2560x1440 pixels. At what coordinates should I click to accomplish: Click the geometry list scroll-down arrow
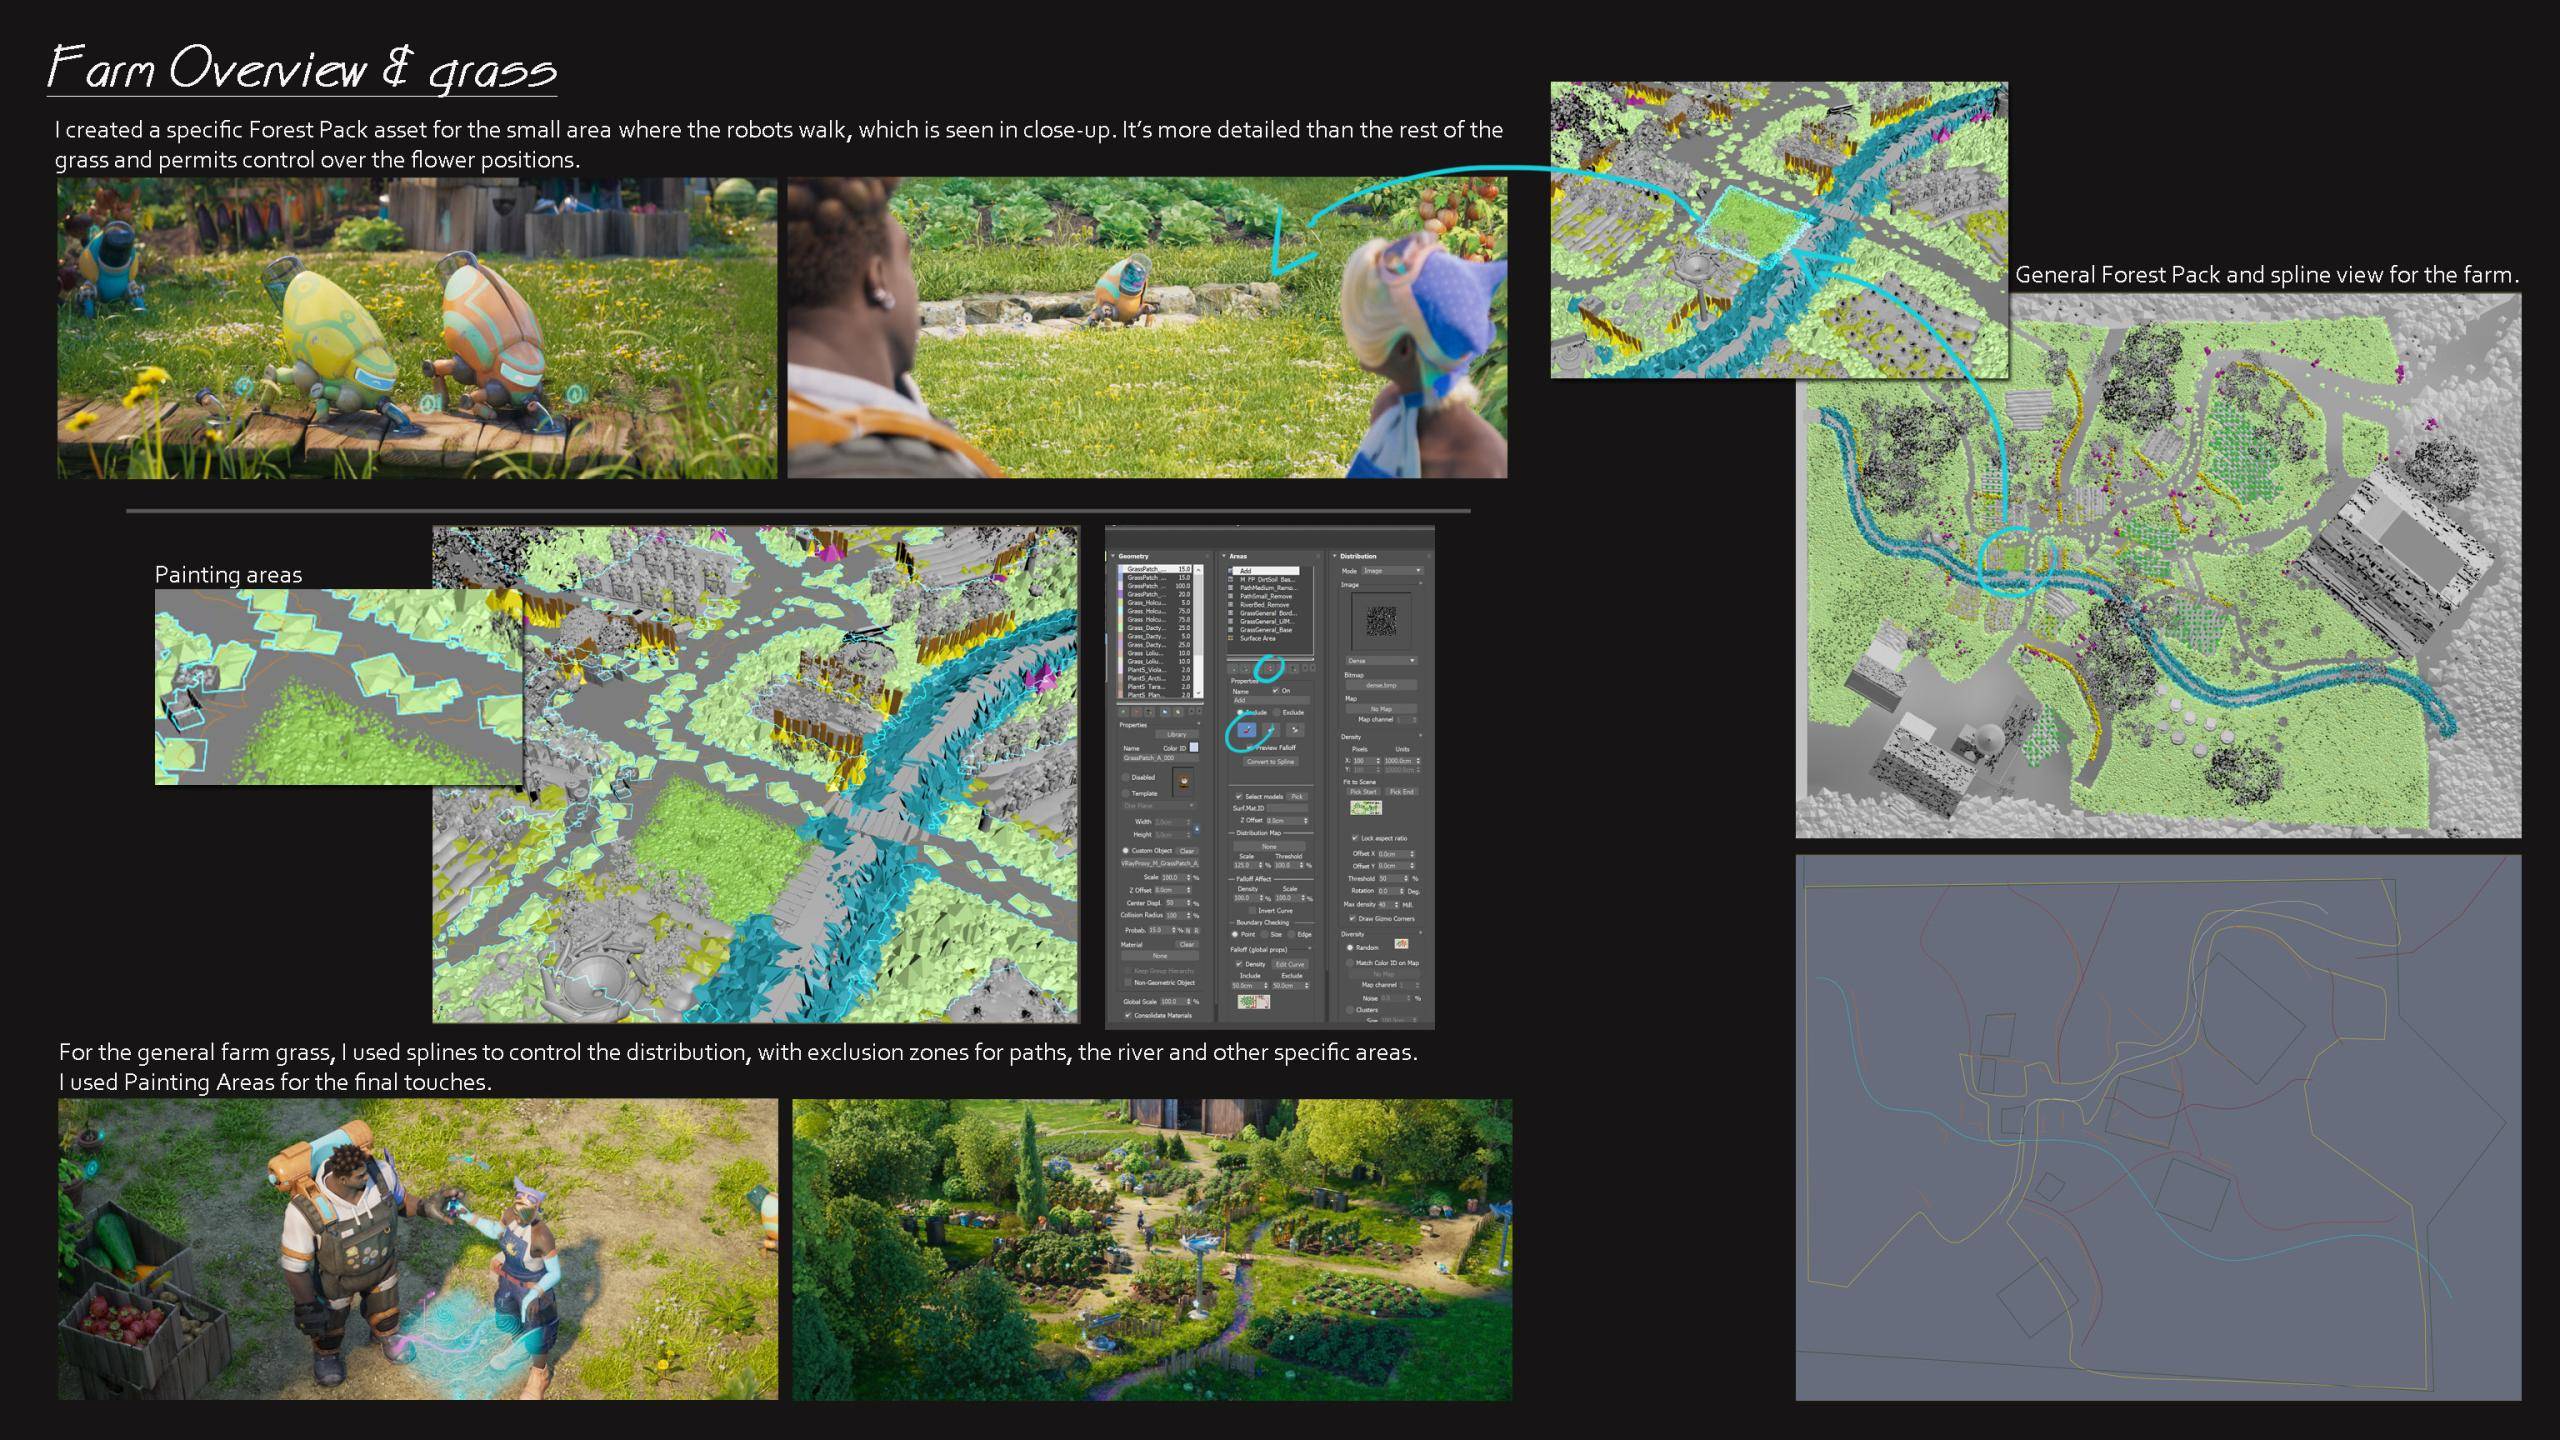(1198, 693)
